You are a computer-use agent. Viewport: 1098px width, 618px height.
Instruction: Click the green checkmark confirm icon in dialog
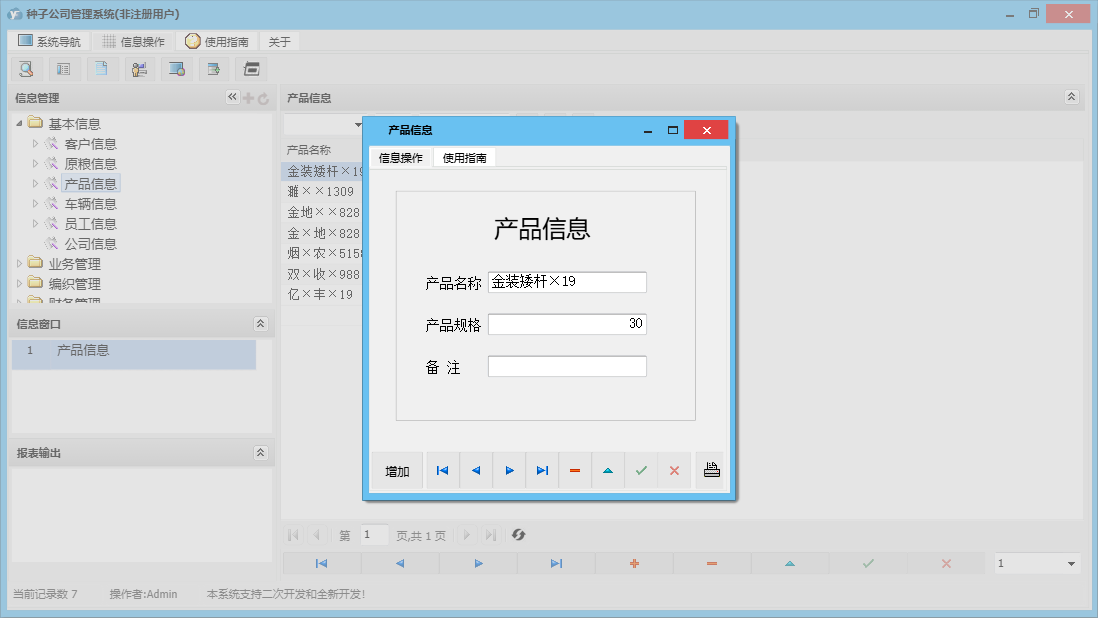click(x=641, y=469)
